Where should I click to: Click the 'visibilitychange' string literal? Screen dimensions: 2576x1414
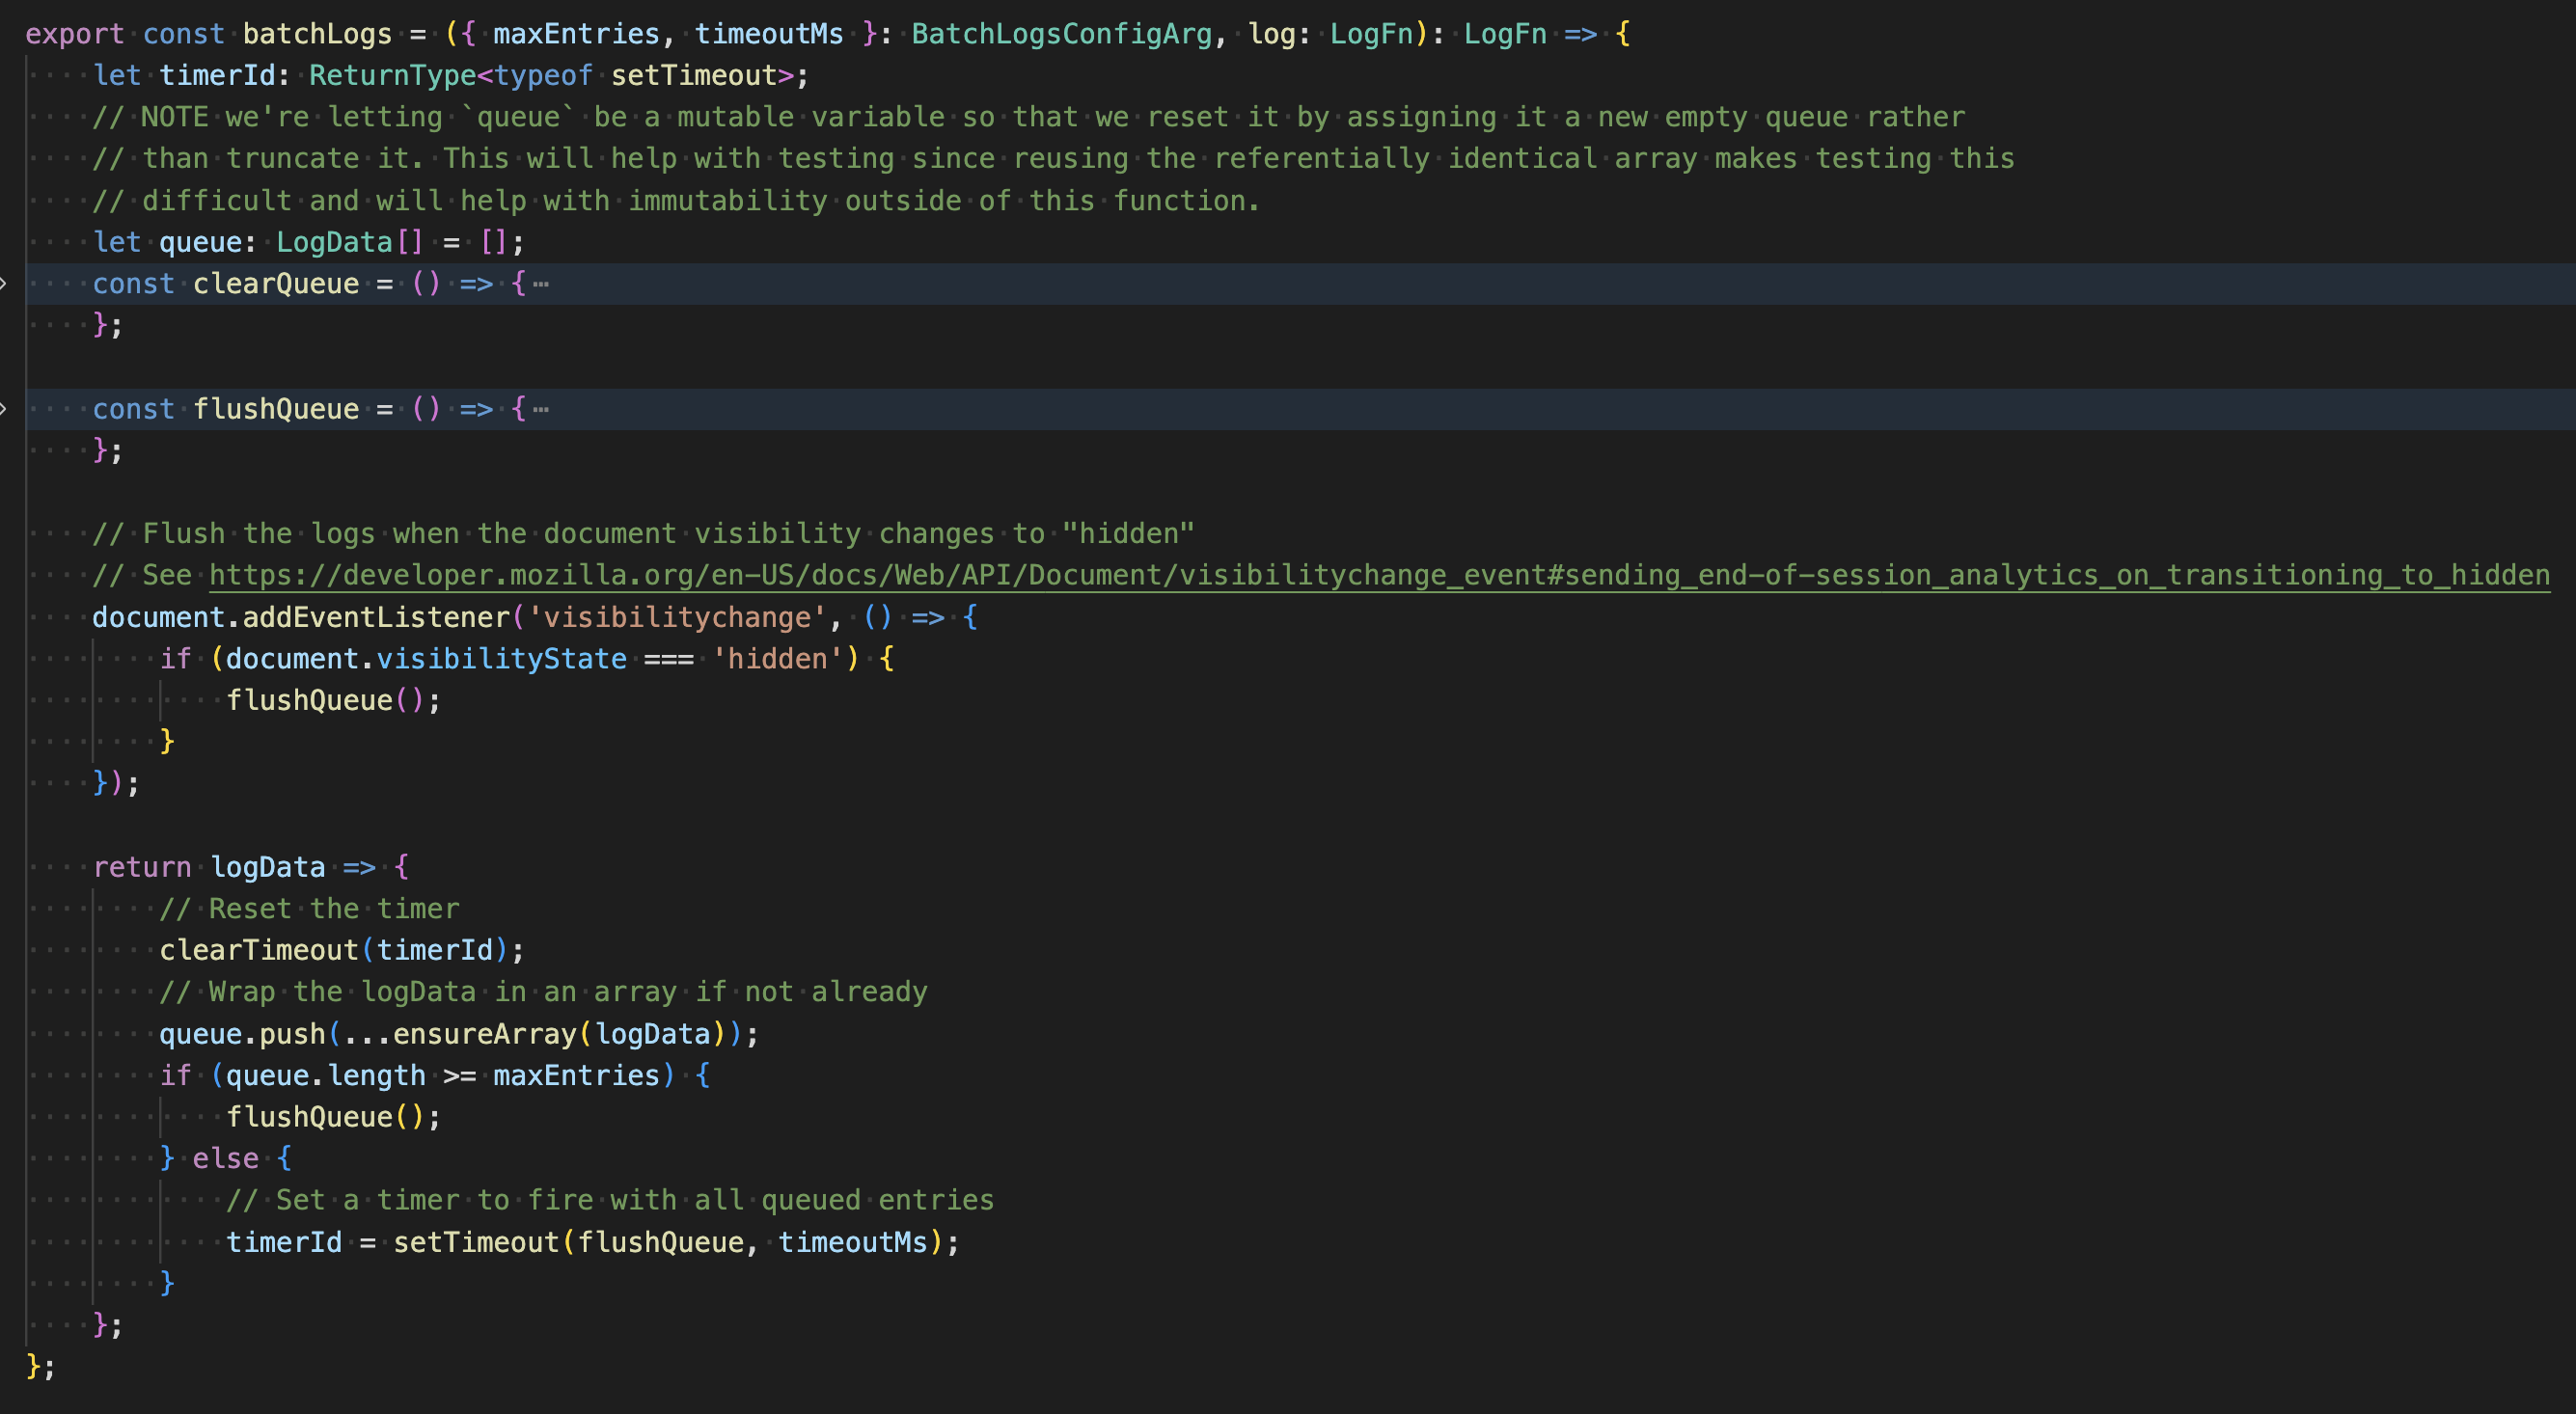pyautogui.click(x=677, y=617)
